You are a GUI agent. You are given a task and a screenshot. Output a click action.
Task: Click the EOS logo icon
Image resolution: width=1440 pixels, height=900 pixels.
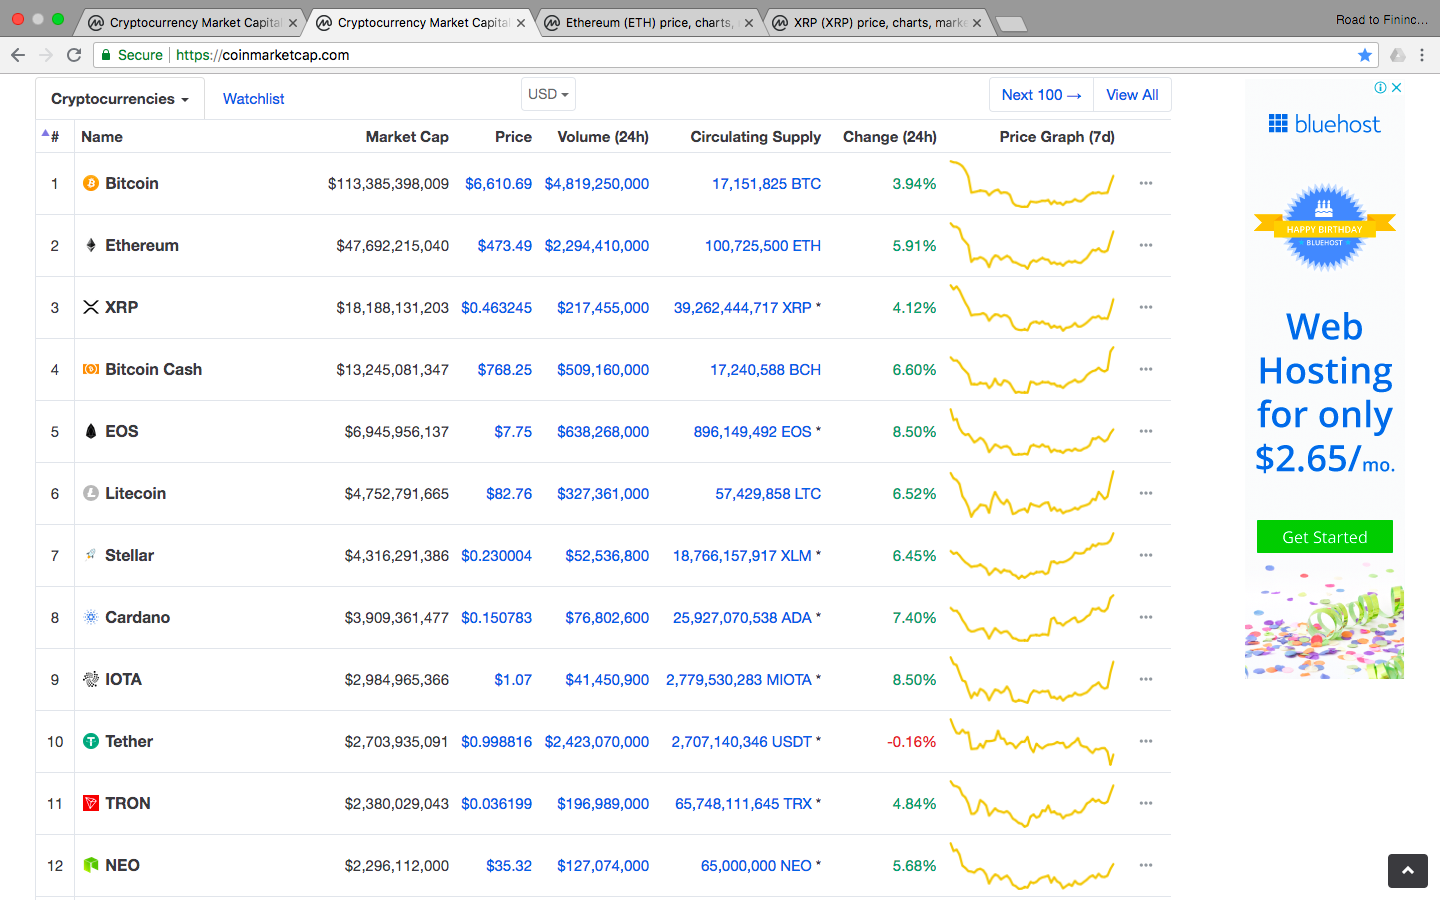coord(91,431)
